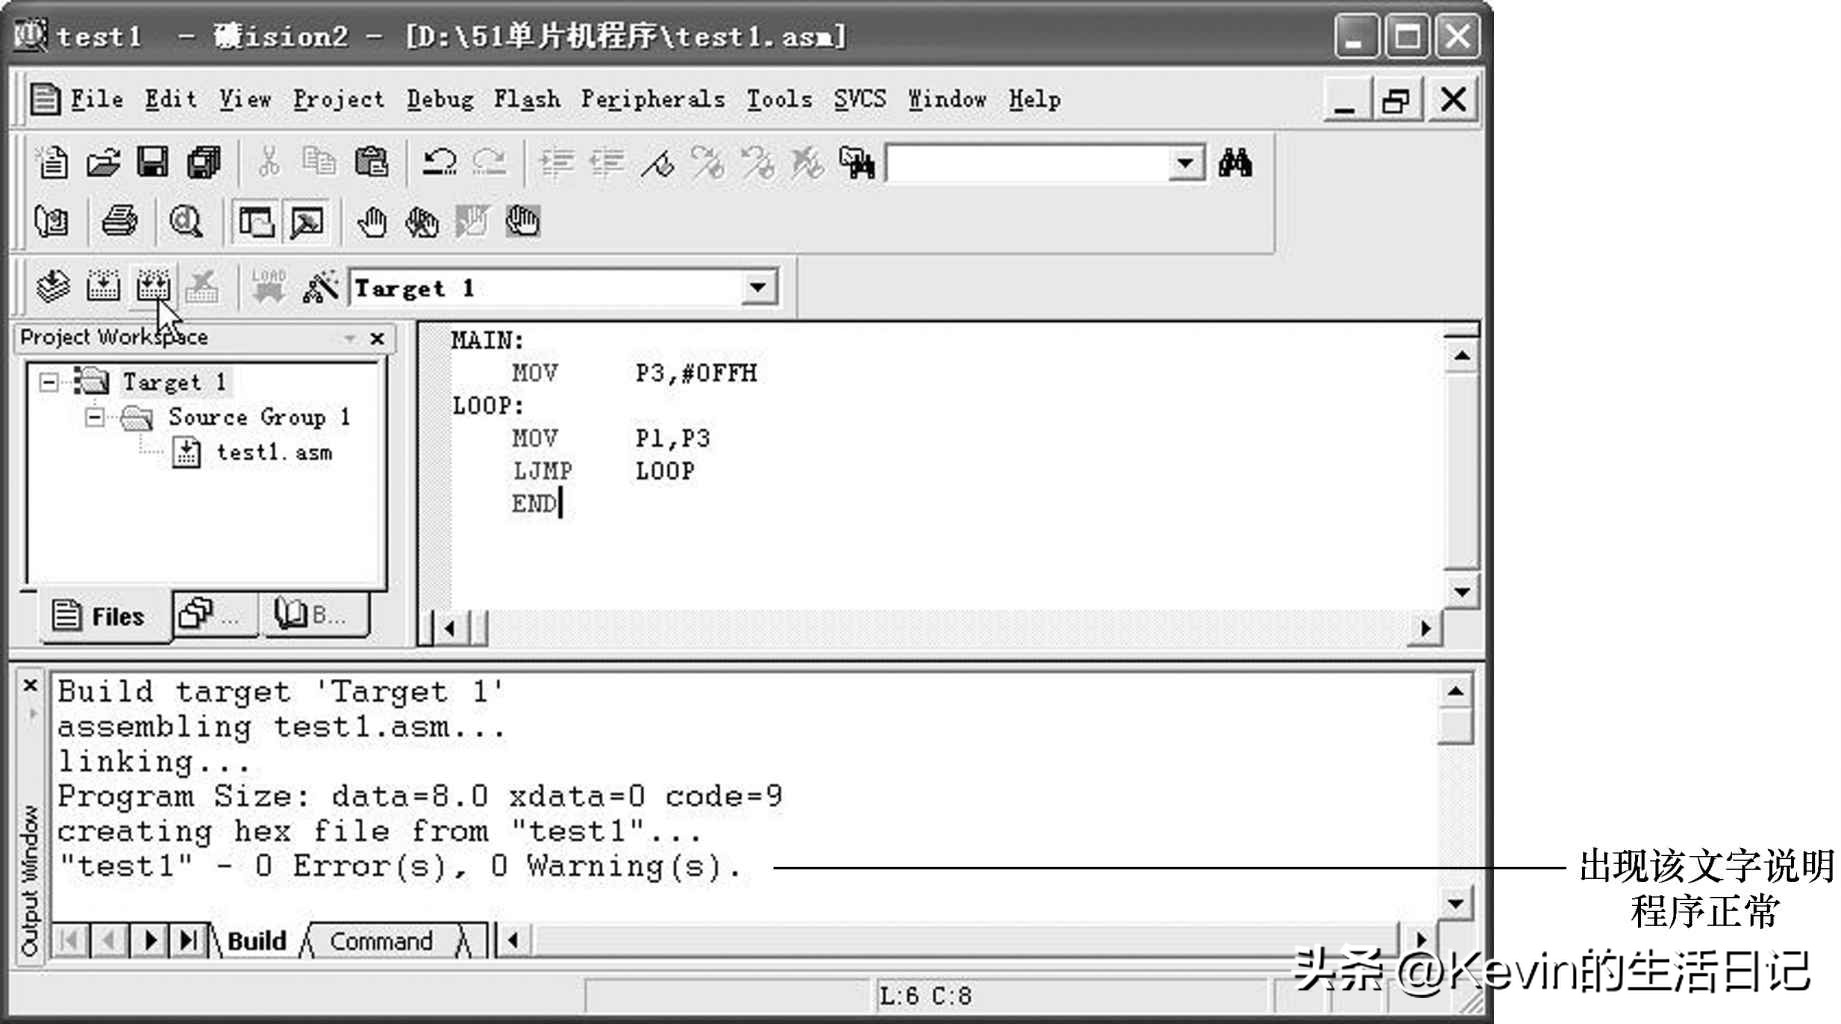The image size is (1841, 1024).
Task: Open the Debug menu
Action: [440, 99]
